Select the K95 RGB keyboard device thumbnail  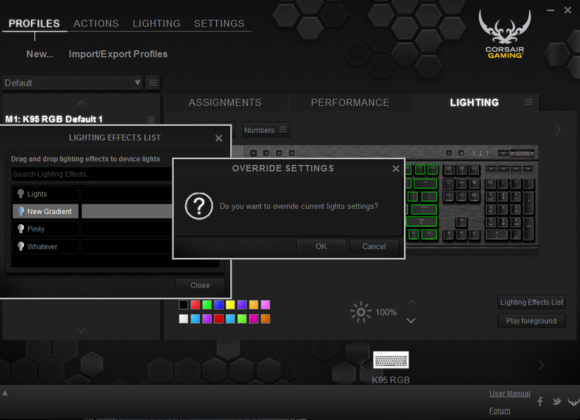pyautogui.click(x=391, y=360)
